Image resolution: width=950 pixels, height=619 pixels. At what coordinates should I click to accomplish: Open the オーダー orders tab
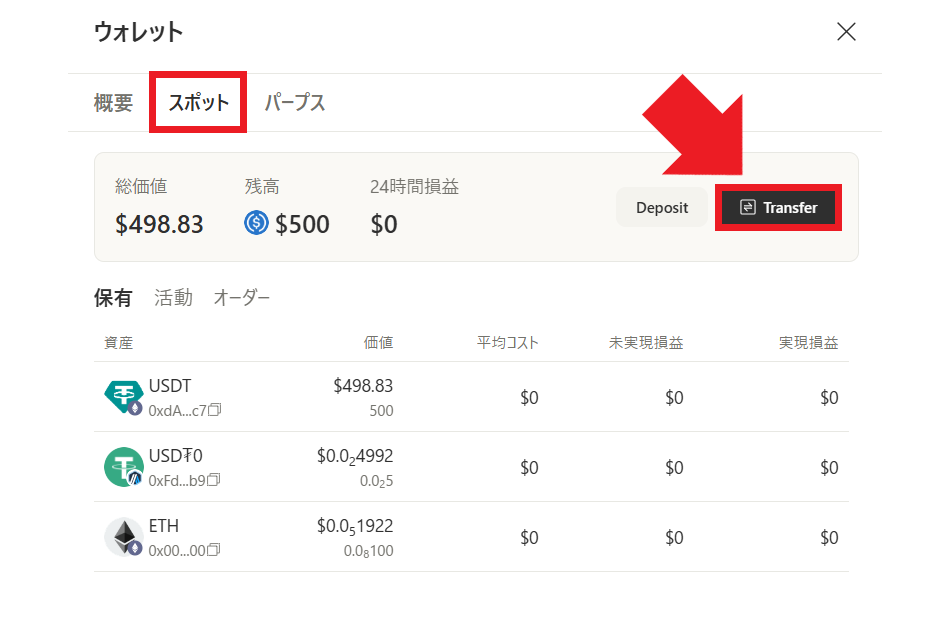[241, 297]
